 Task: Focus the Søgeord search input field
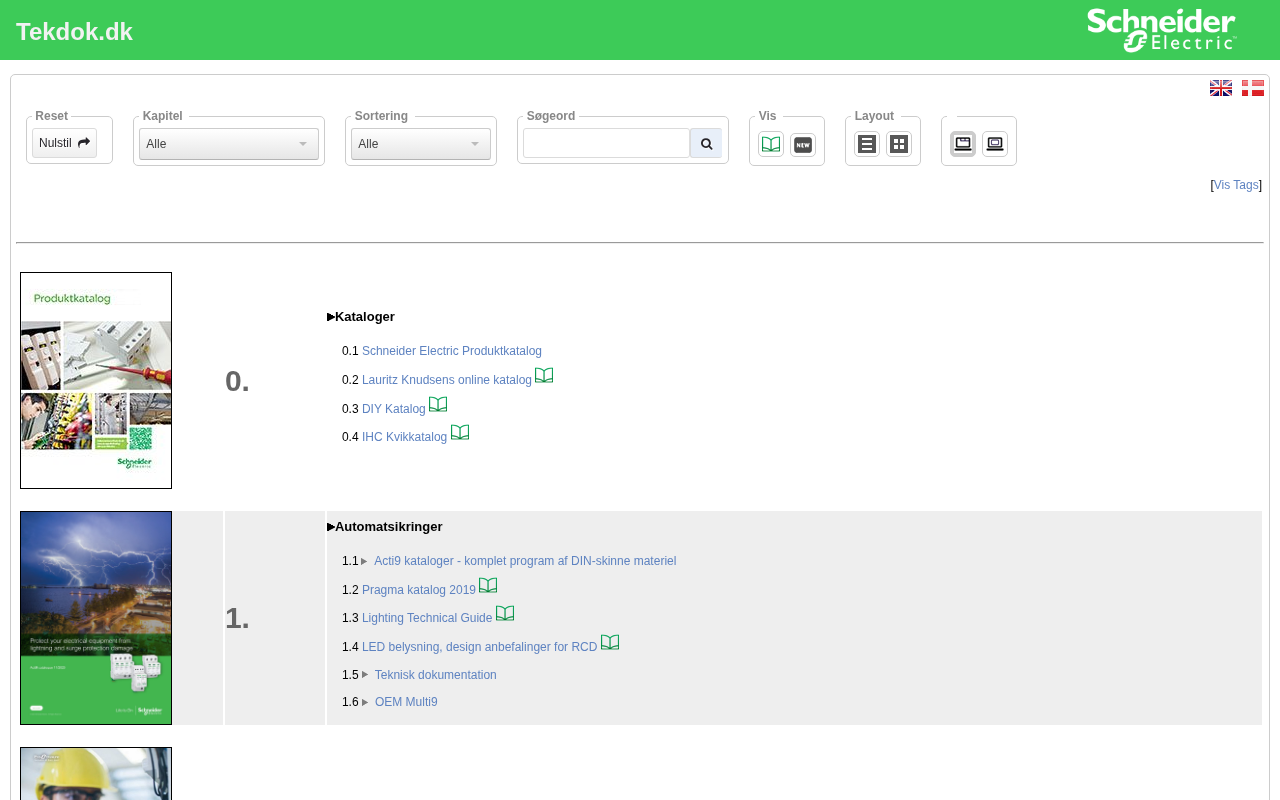coord(606,143)
